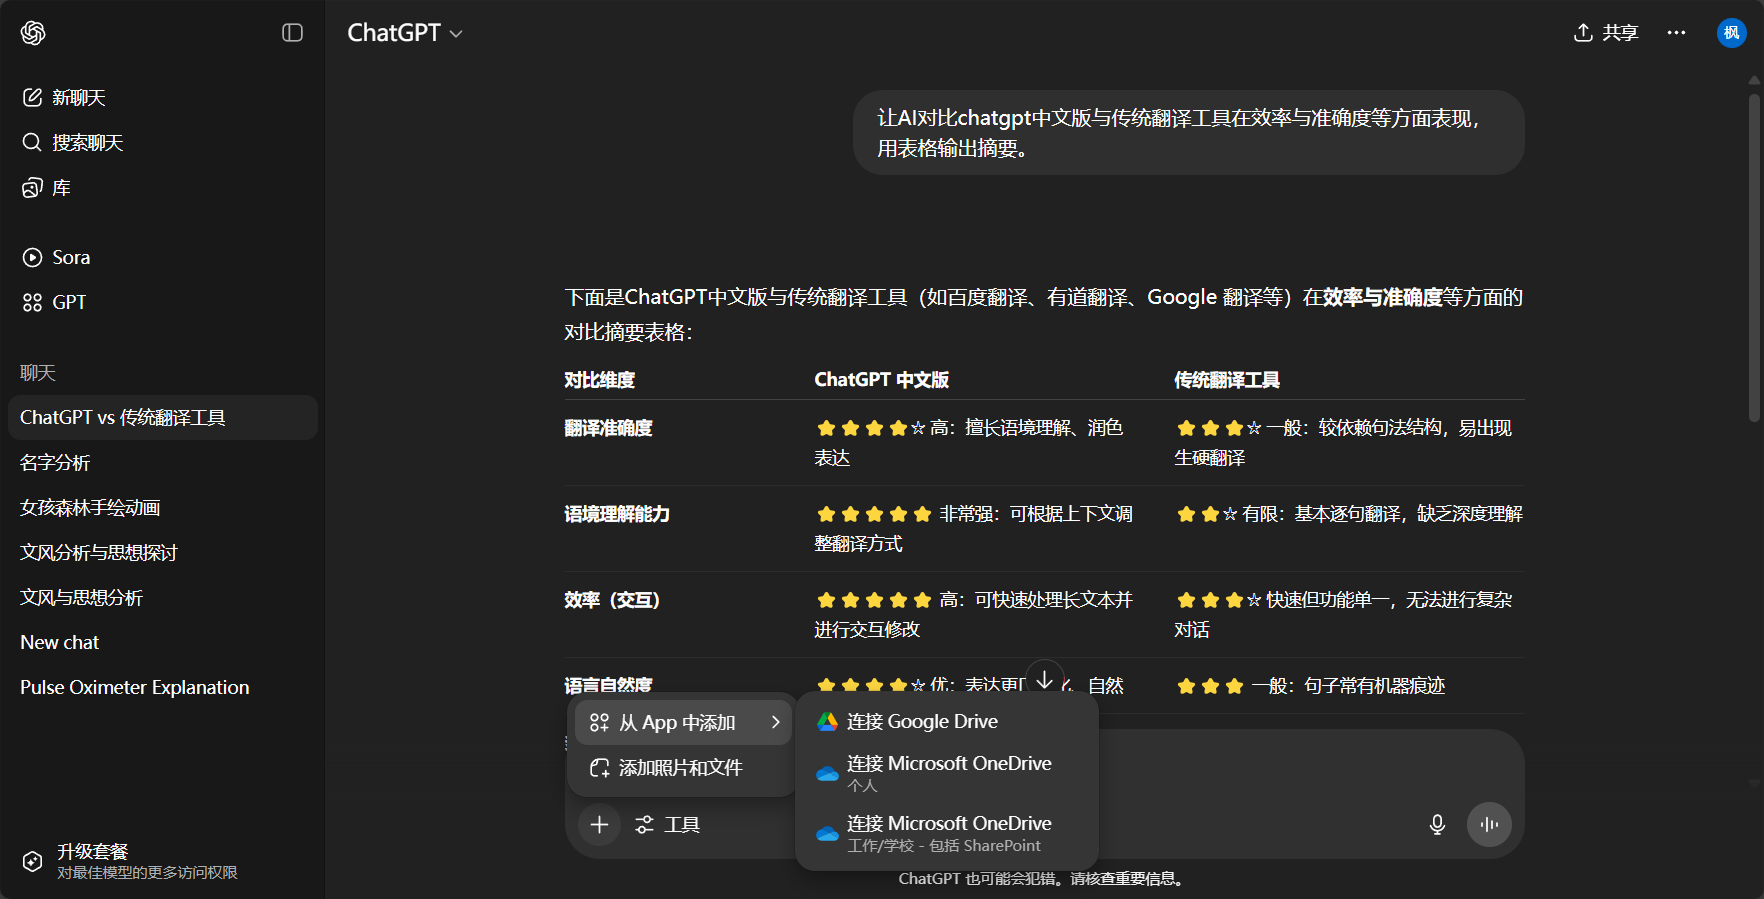The image size is (1764, 899).
Task: Click the 共享 share button
Action: point(1606,33)
